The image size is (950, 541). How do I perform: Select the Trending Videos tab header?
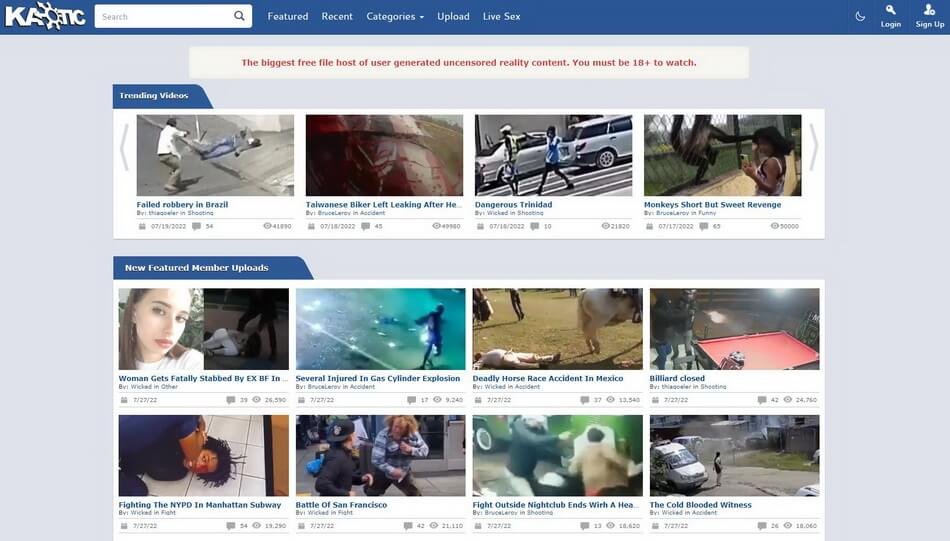pyautogui.click(x=154, y=96)
